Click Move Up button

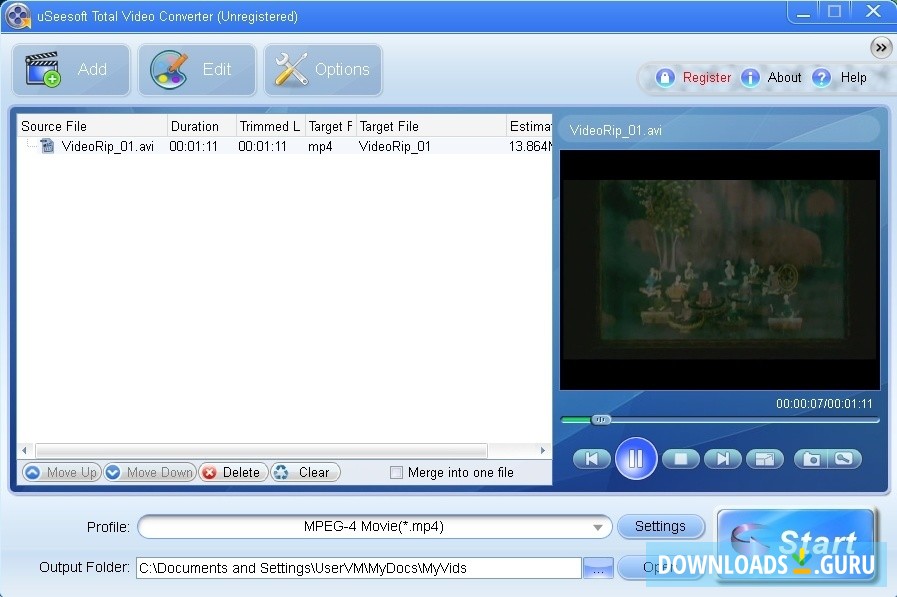[x=62, y=472]
